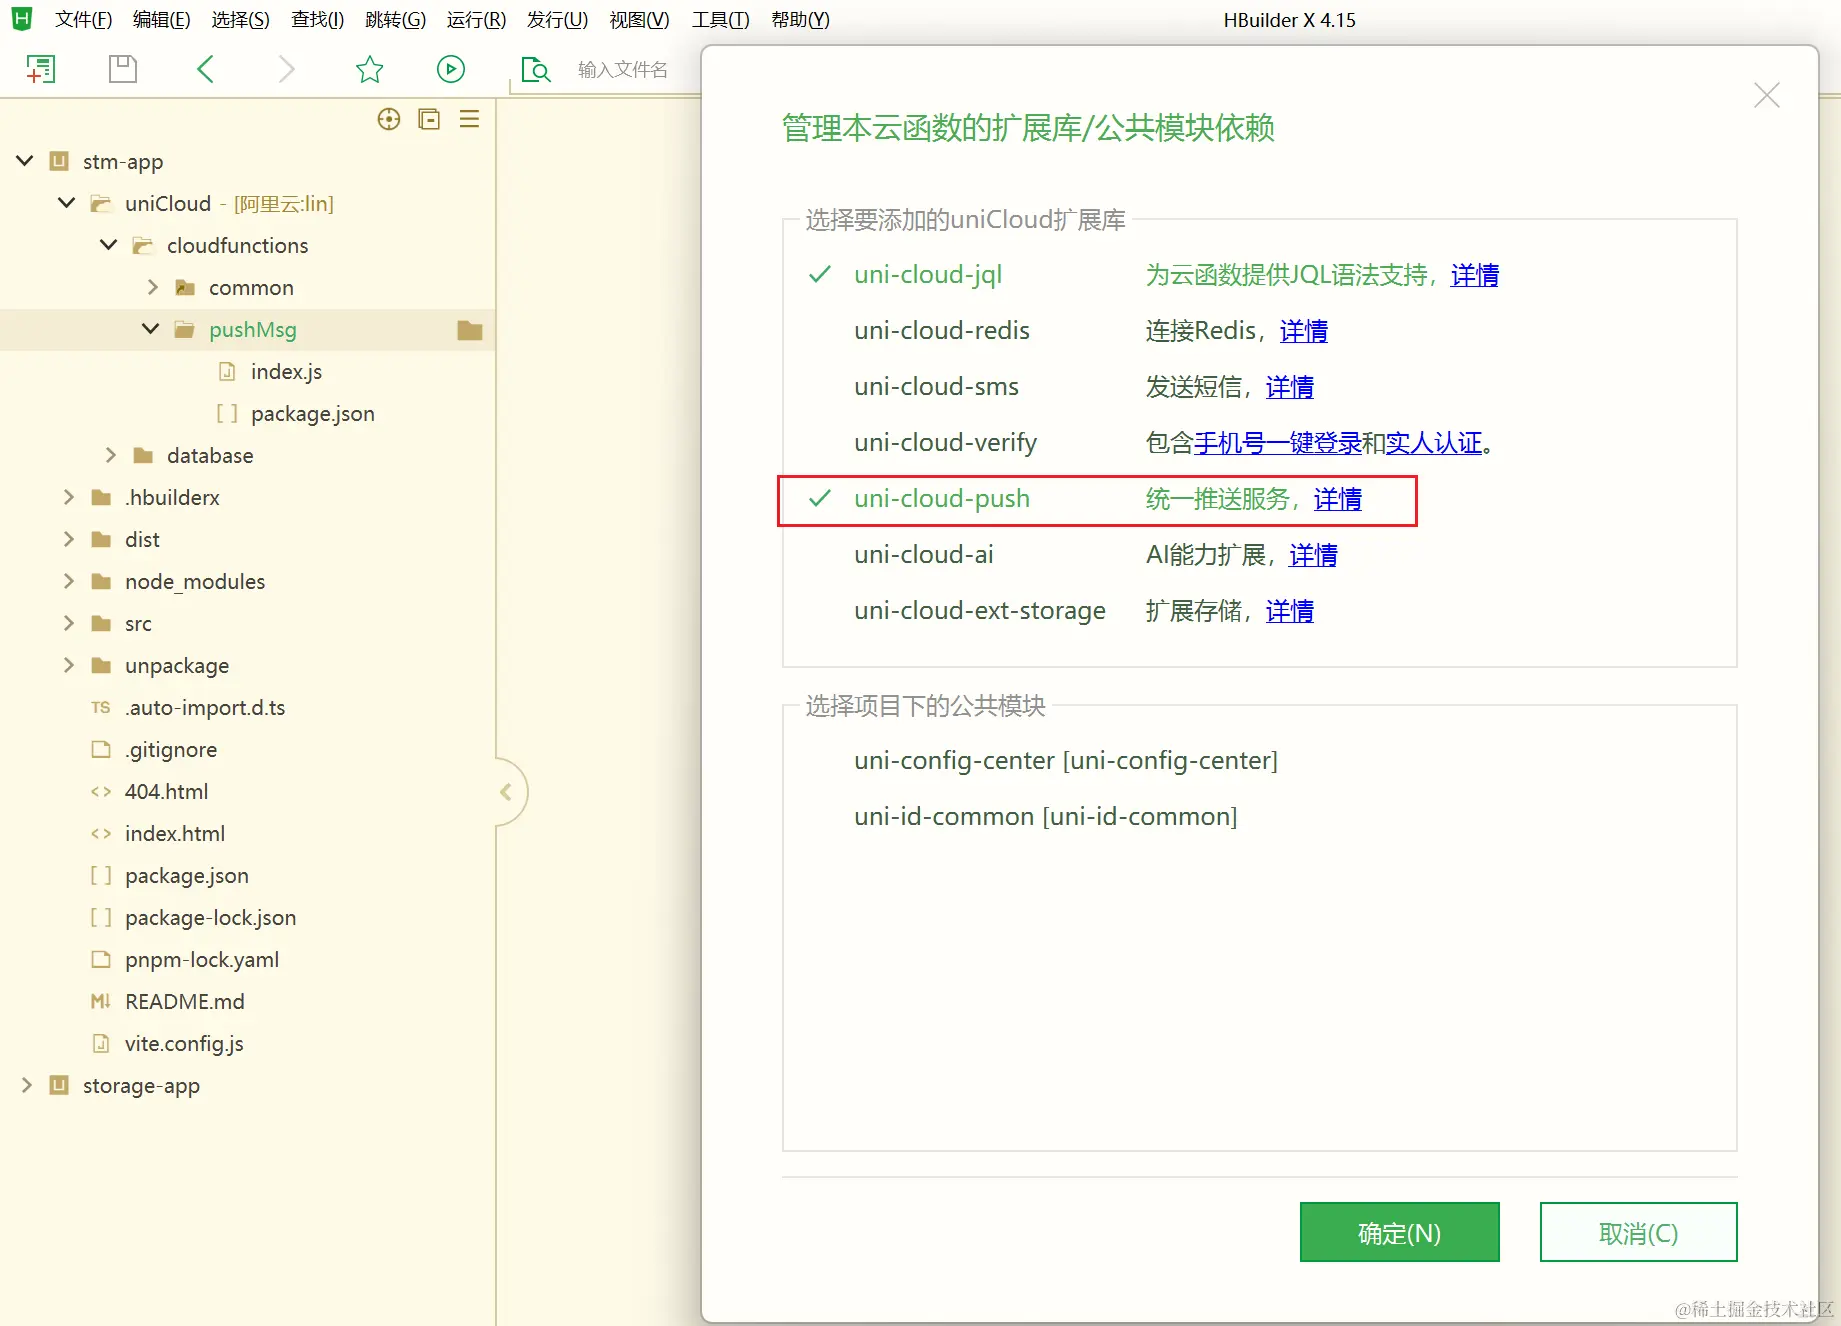Collapse the stm-app project

coord(25,161)
